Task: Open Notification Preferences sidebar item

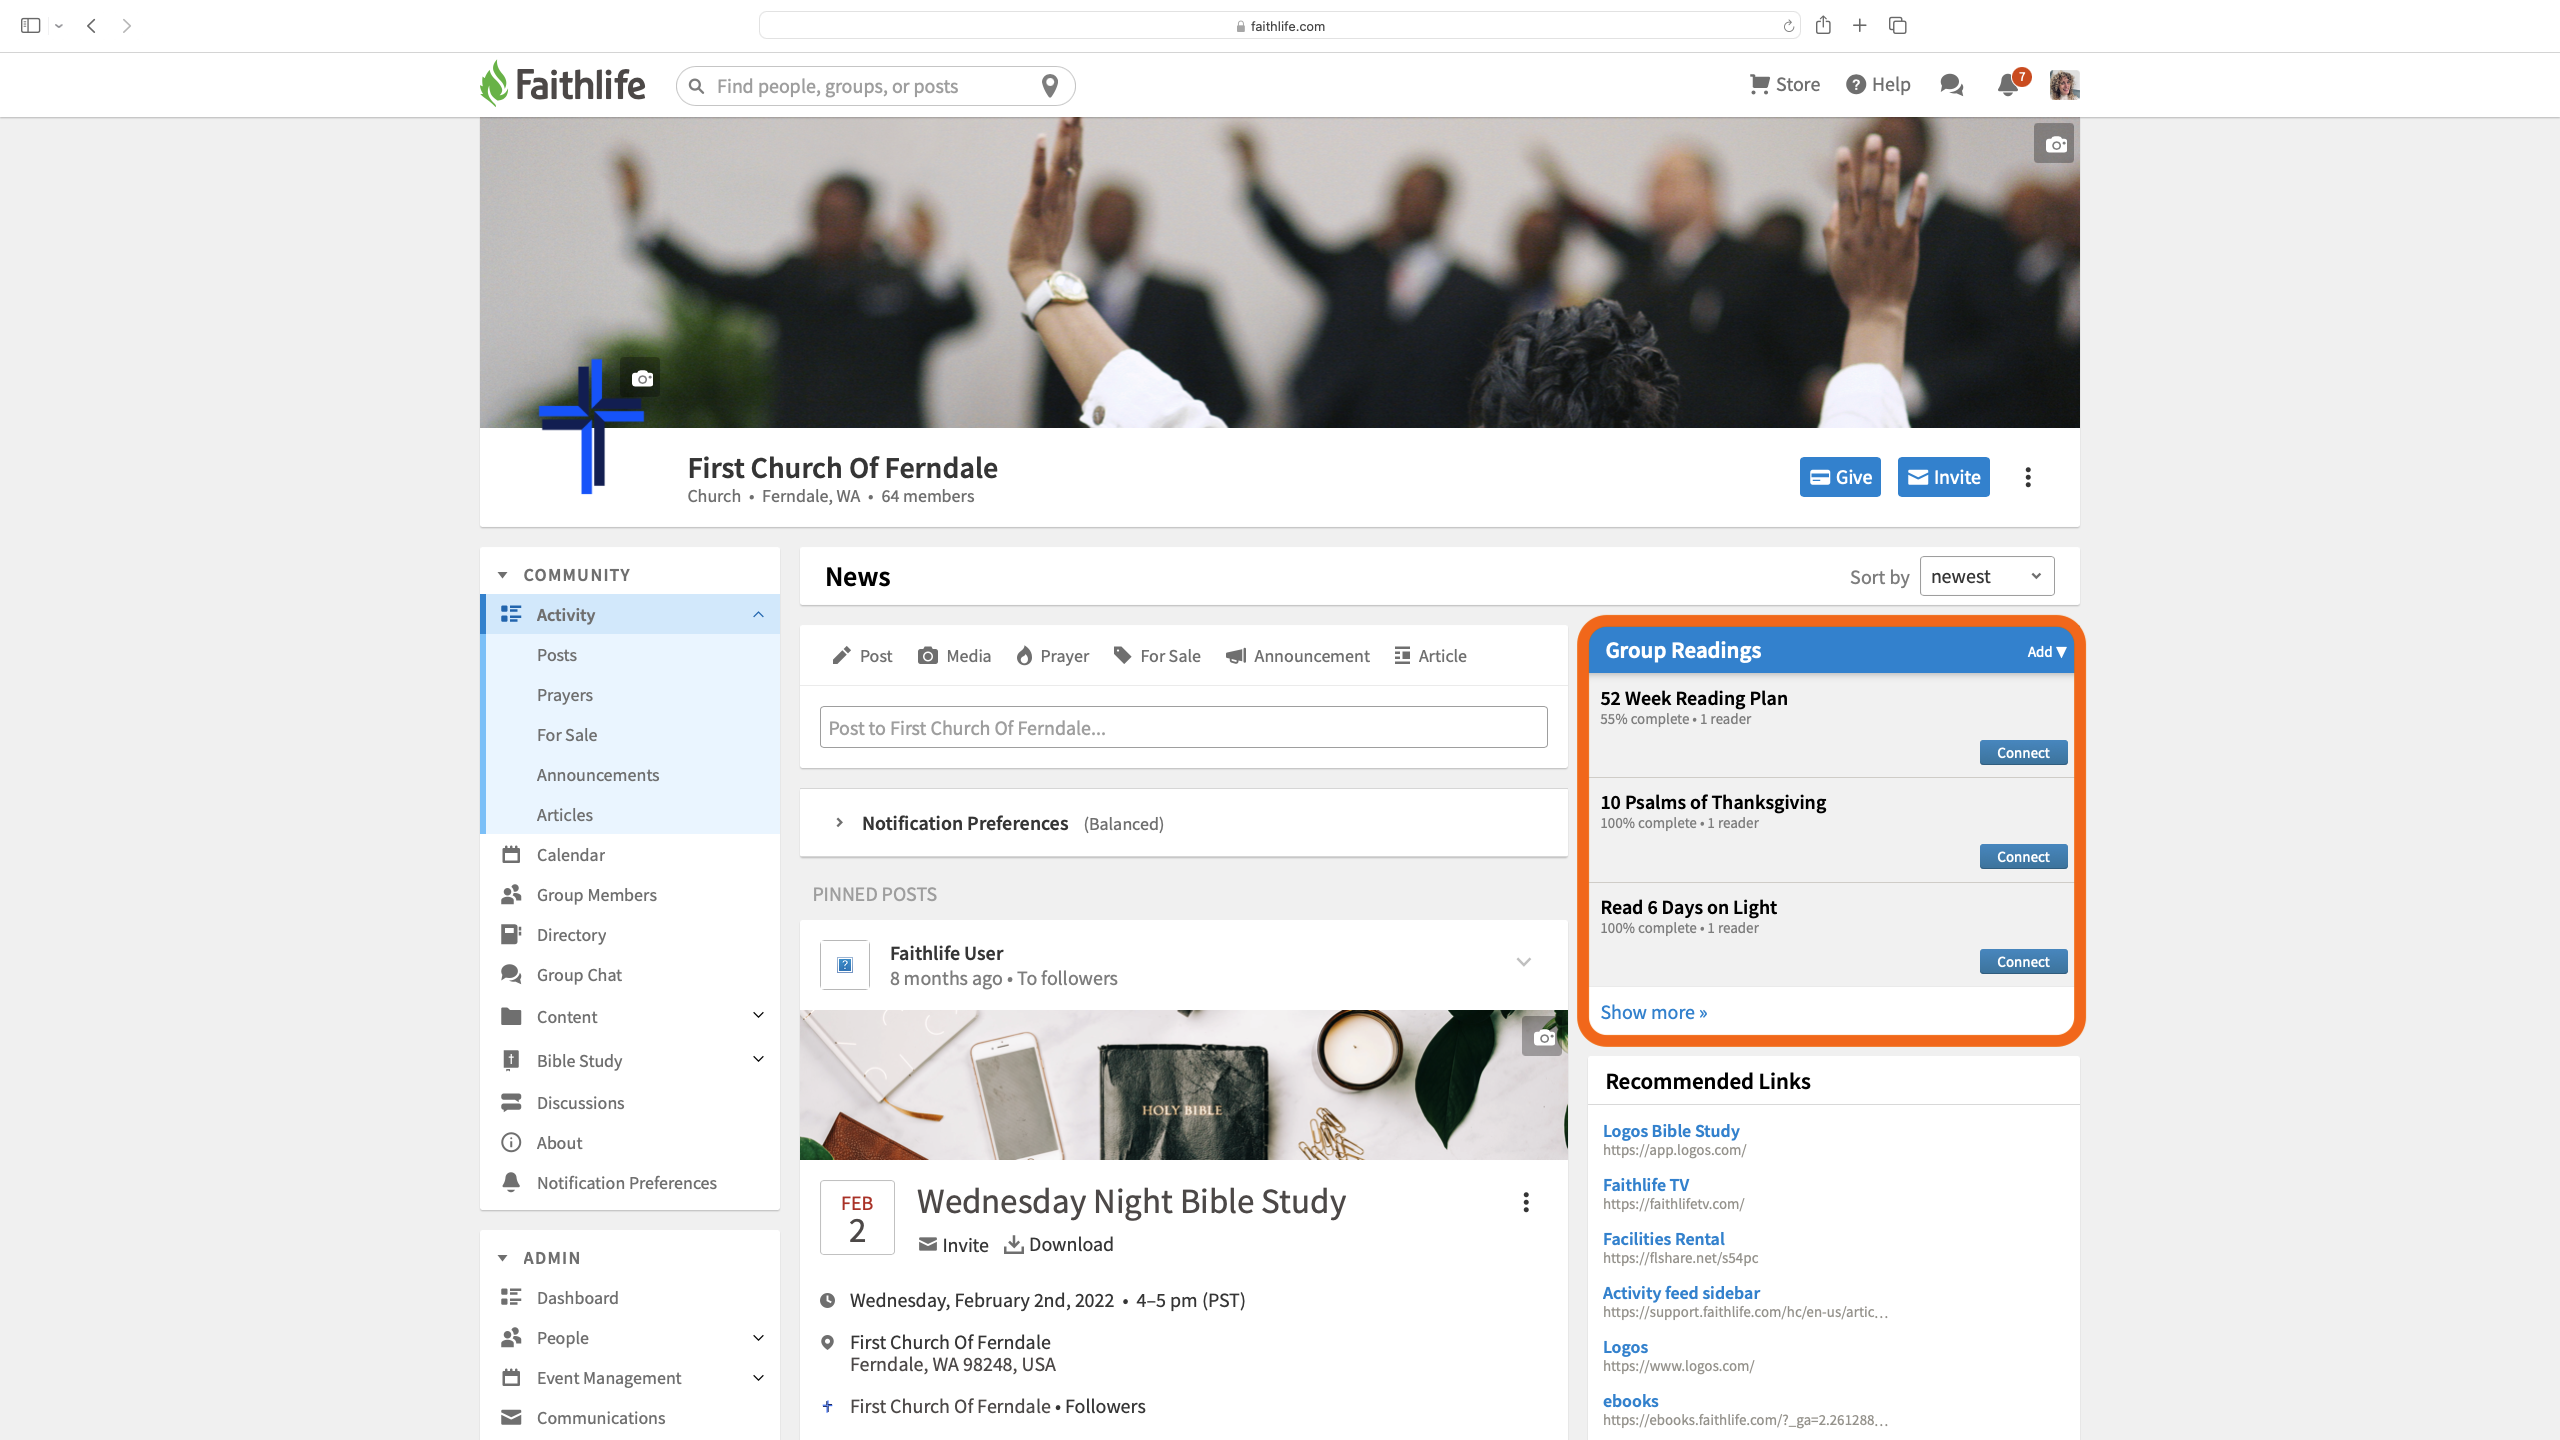Action: (x=627, y=1183)
